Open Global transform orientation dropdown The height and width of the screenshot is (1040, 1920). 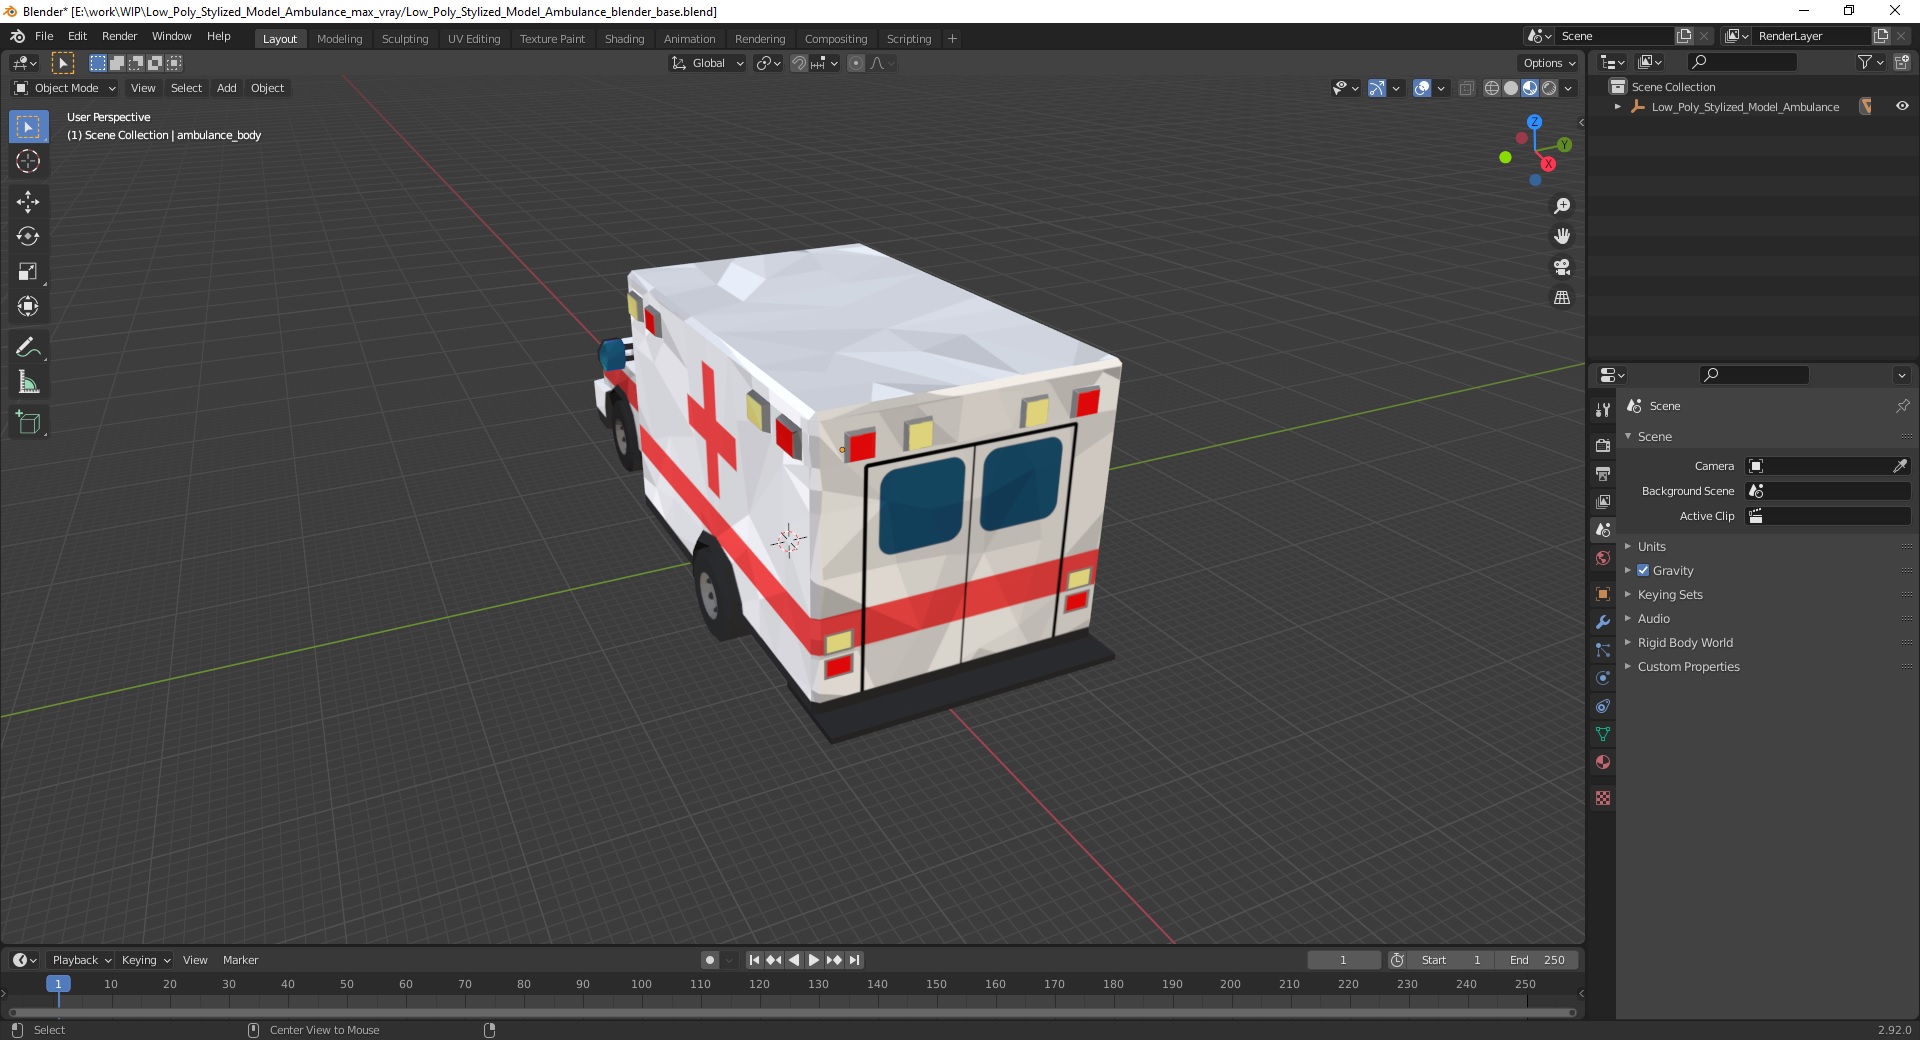708,63
